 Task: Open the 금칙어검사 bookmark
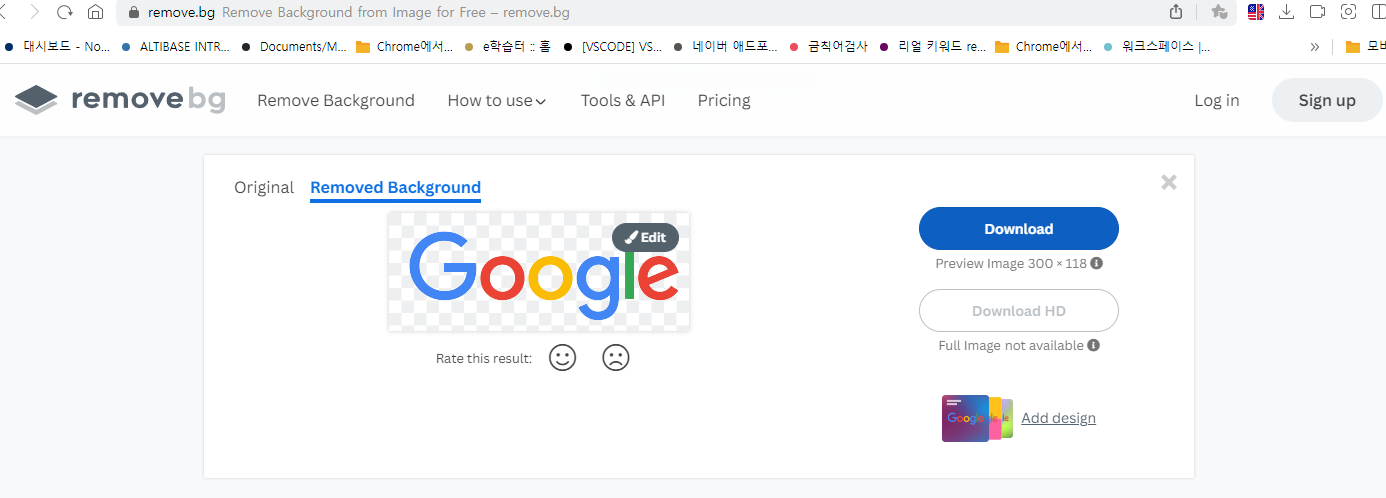click(829, 46)
